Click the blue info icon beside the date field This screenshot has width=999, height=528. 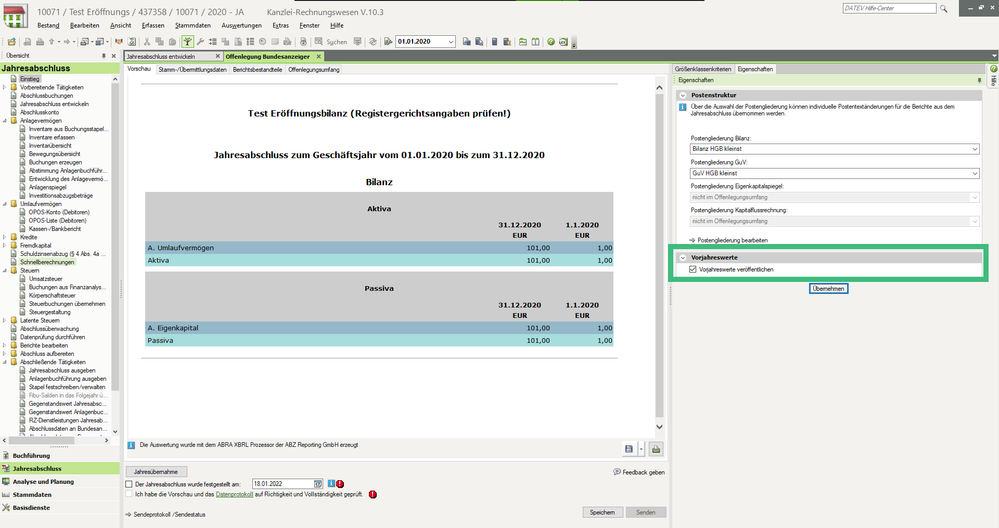pos(330,483)
